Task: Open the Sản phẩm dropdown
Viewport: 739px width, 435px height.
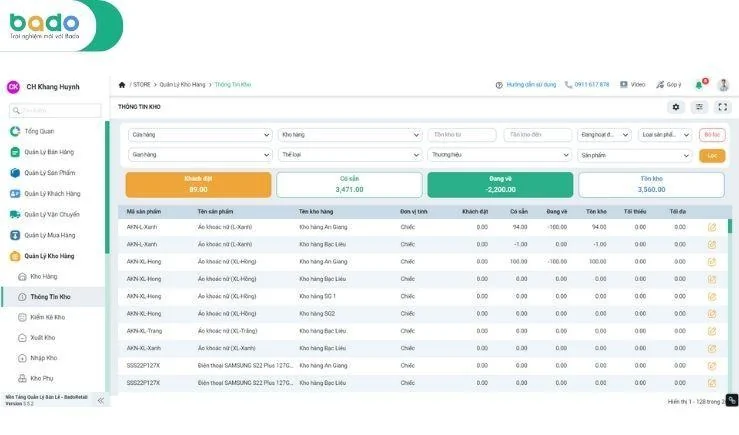Action: pos(634,156)
